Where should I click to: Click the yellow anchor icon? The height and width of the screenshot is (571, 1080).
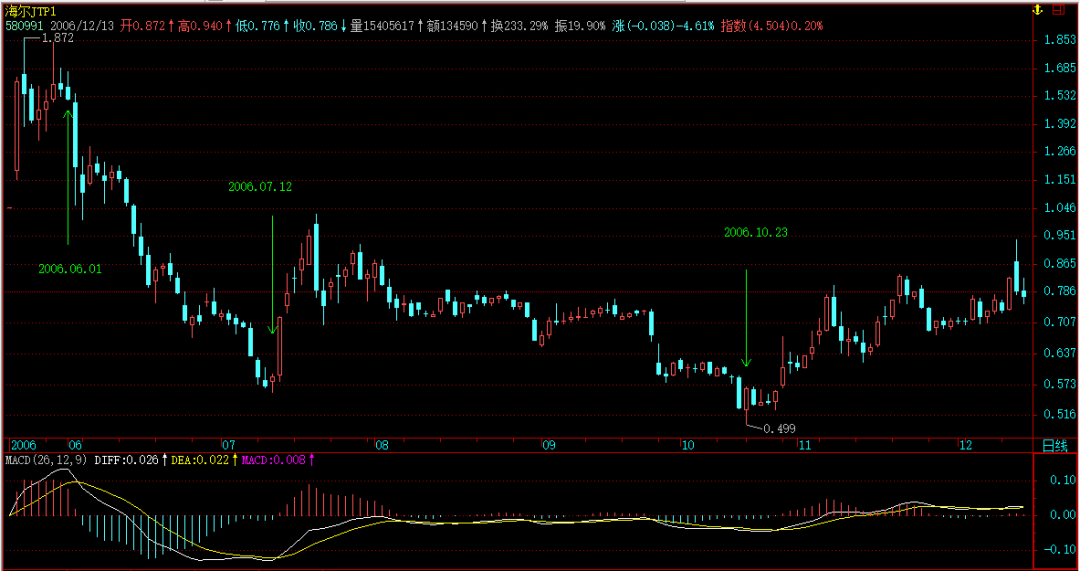tap(1035, 12)
